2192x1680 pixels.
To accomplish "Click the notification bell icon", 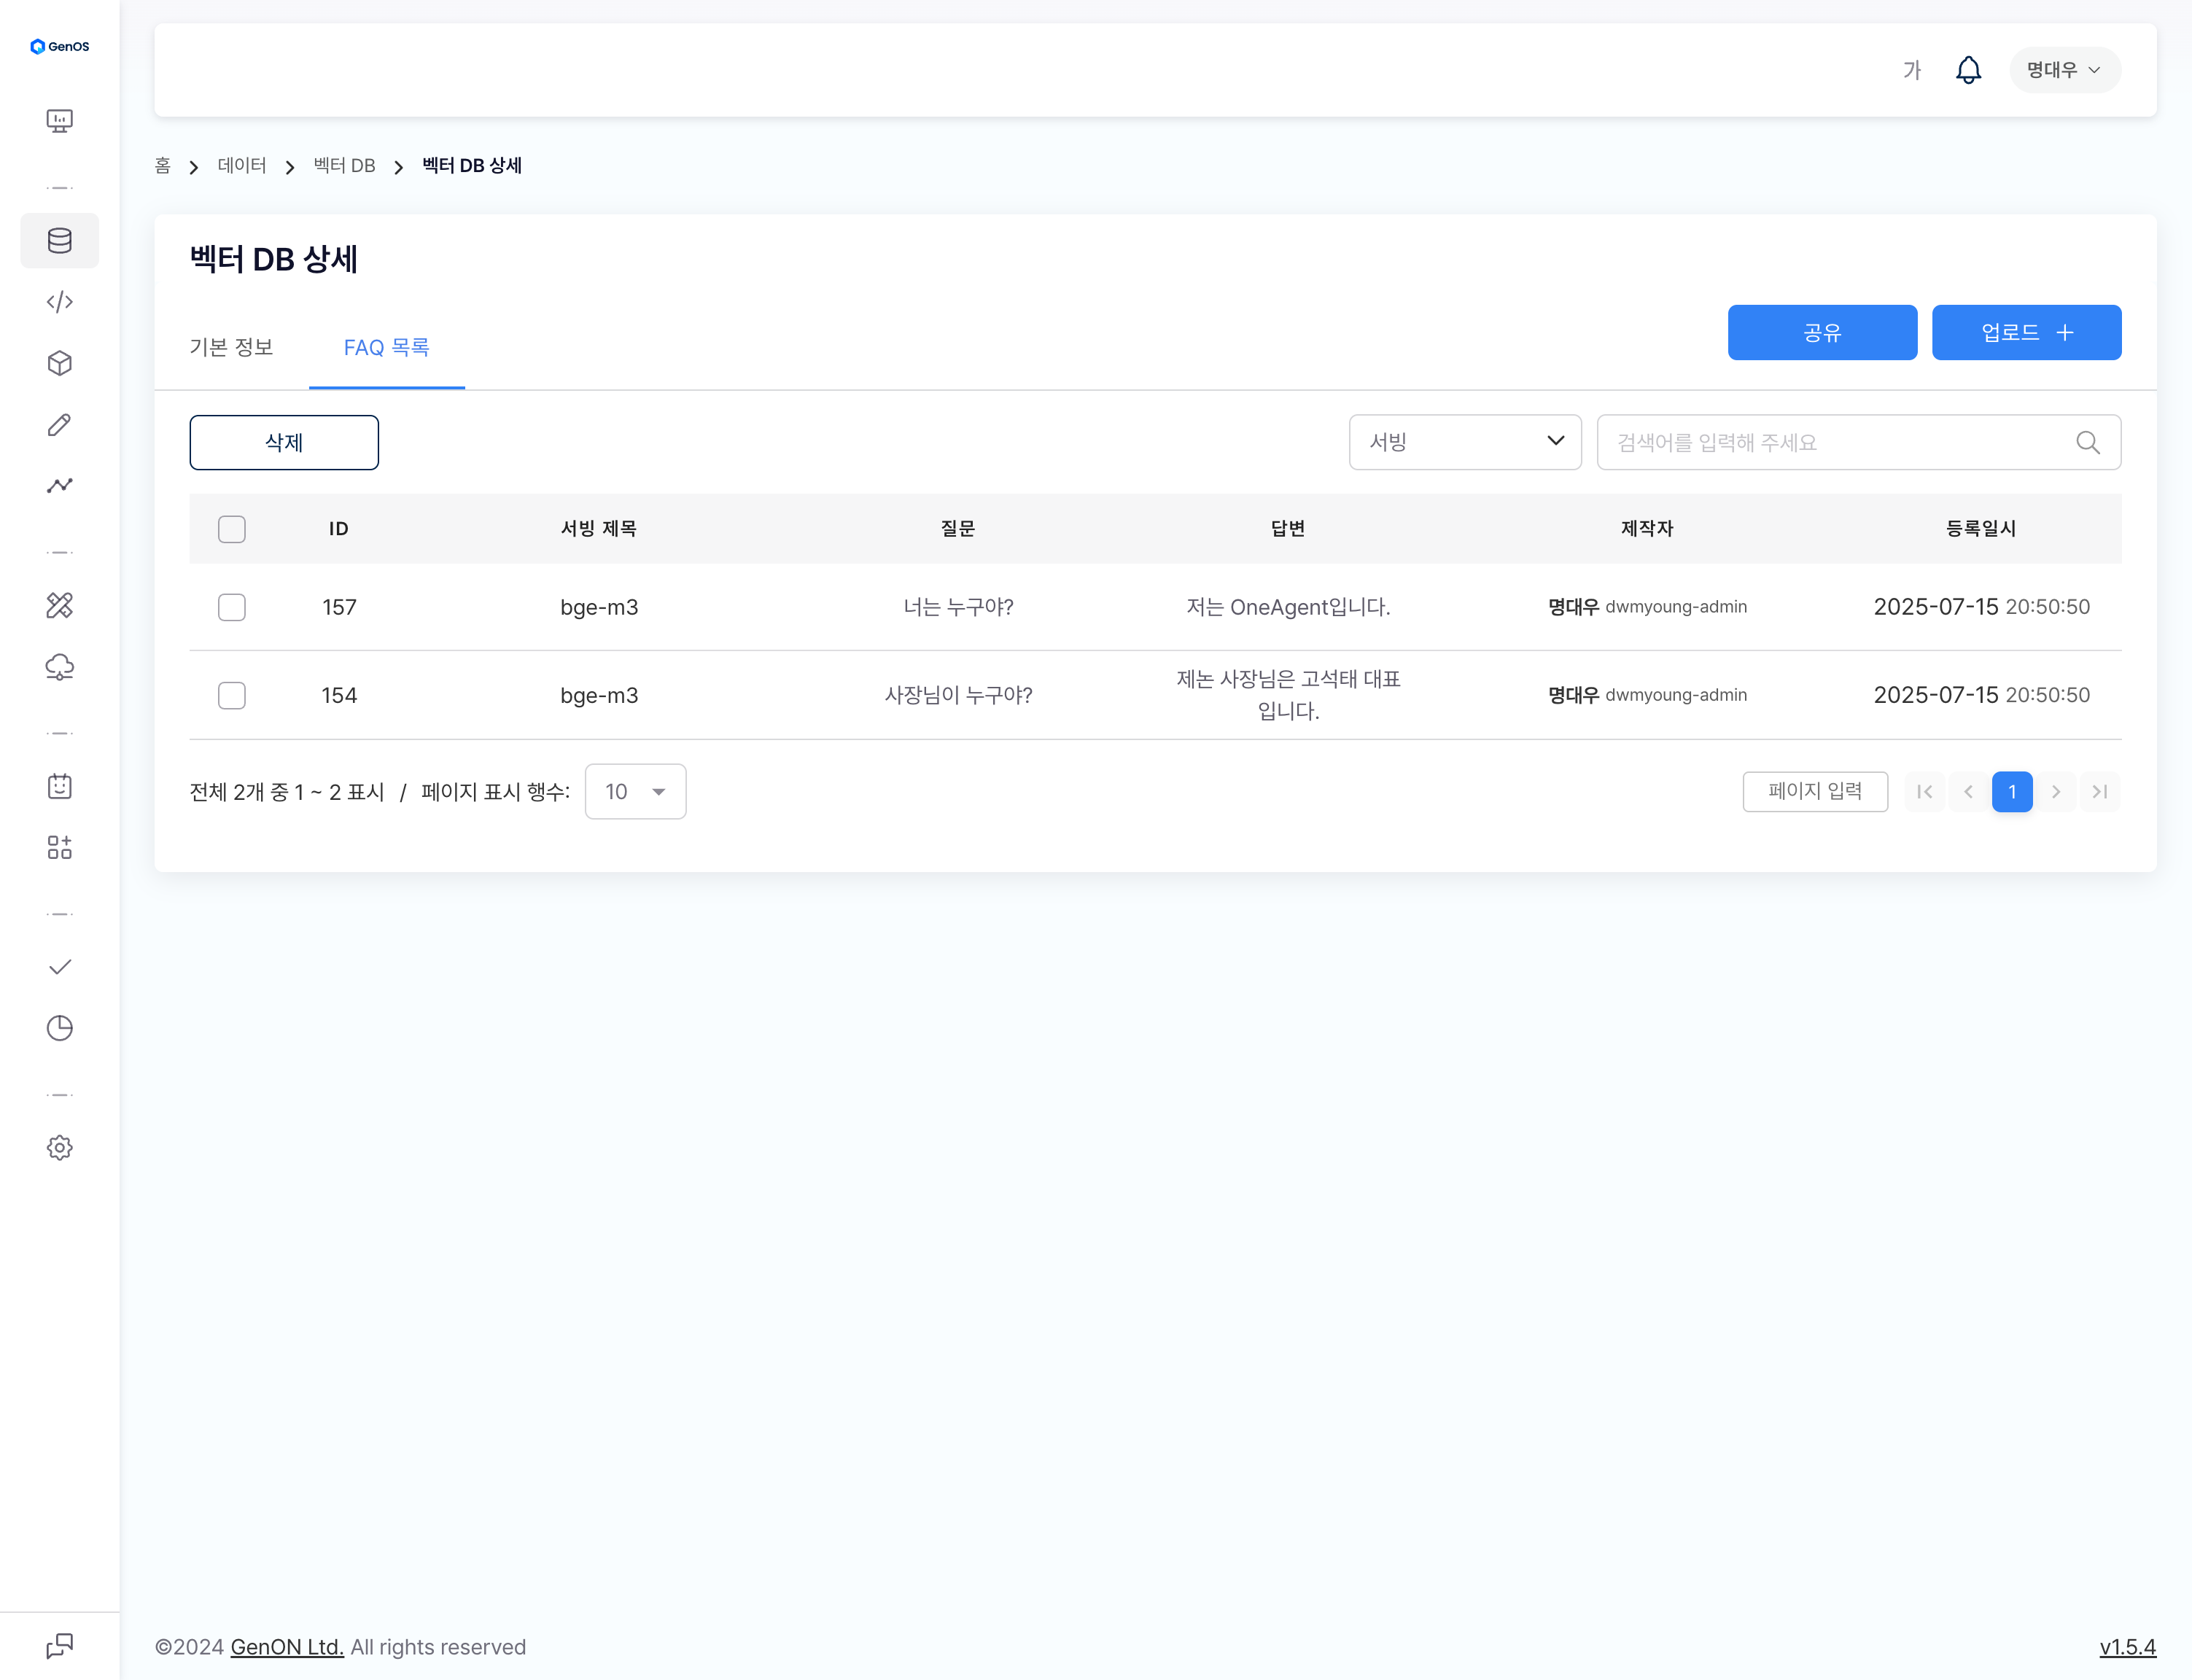I will tap(1967, 70).
